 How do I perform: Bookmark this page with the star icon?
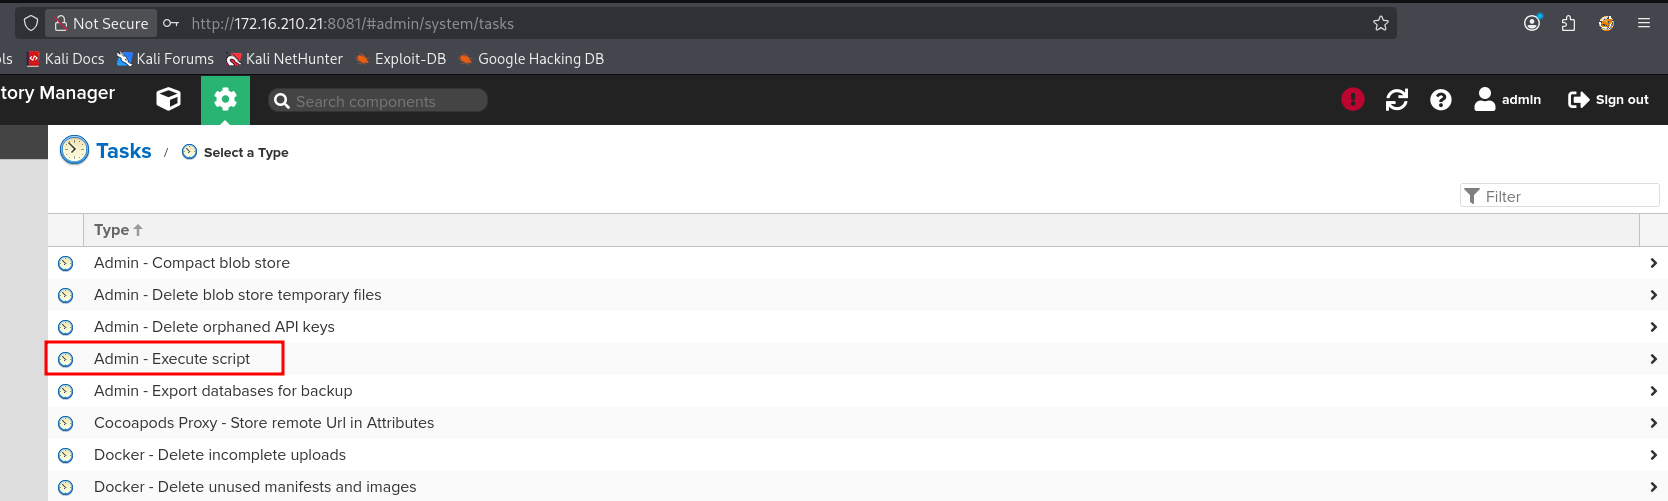coord(1381,23)
